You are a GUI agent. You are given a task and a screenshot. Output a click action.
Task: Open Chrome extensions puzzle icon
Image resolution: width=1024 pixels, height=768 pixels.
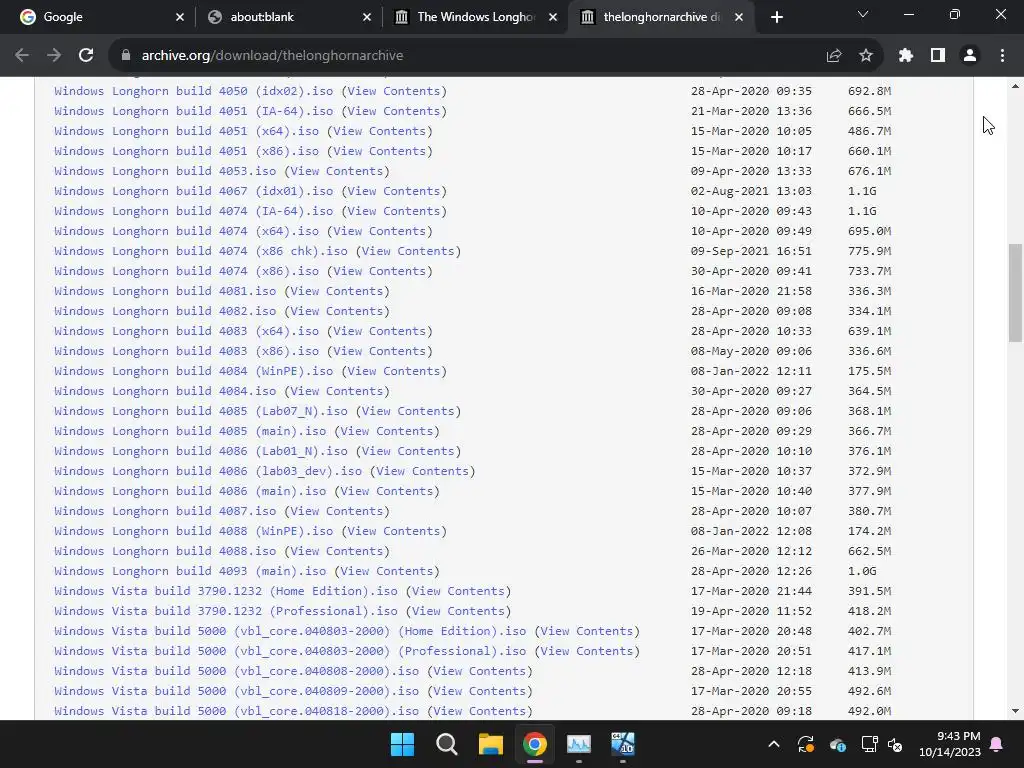coord(905,56)
